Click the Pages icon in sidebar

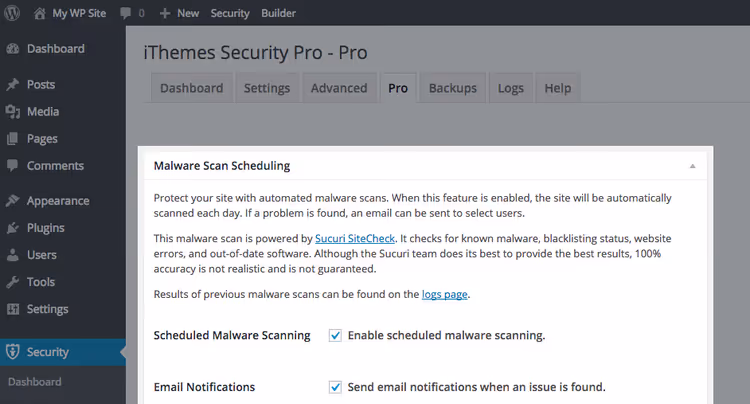(13, 139)
